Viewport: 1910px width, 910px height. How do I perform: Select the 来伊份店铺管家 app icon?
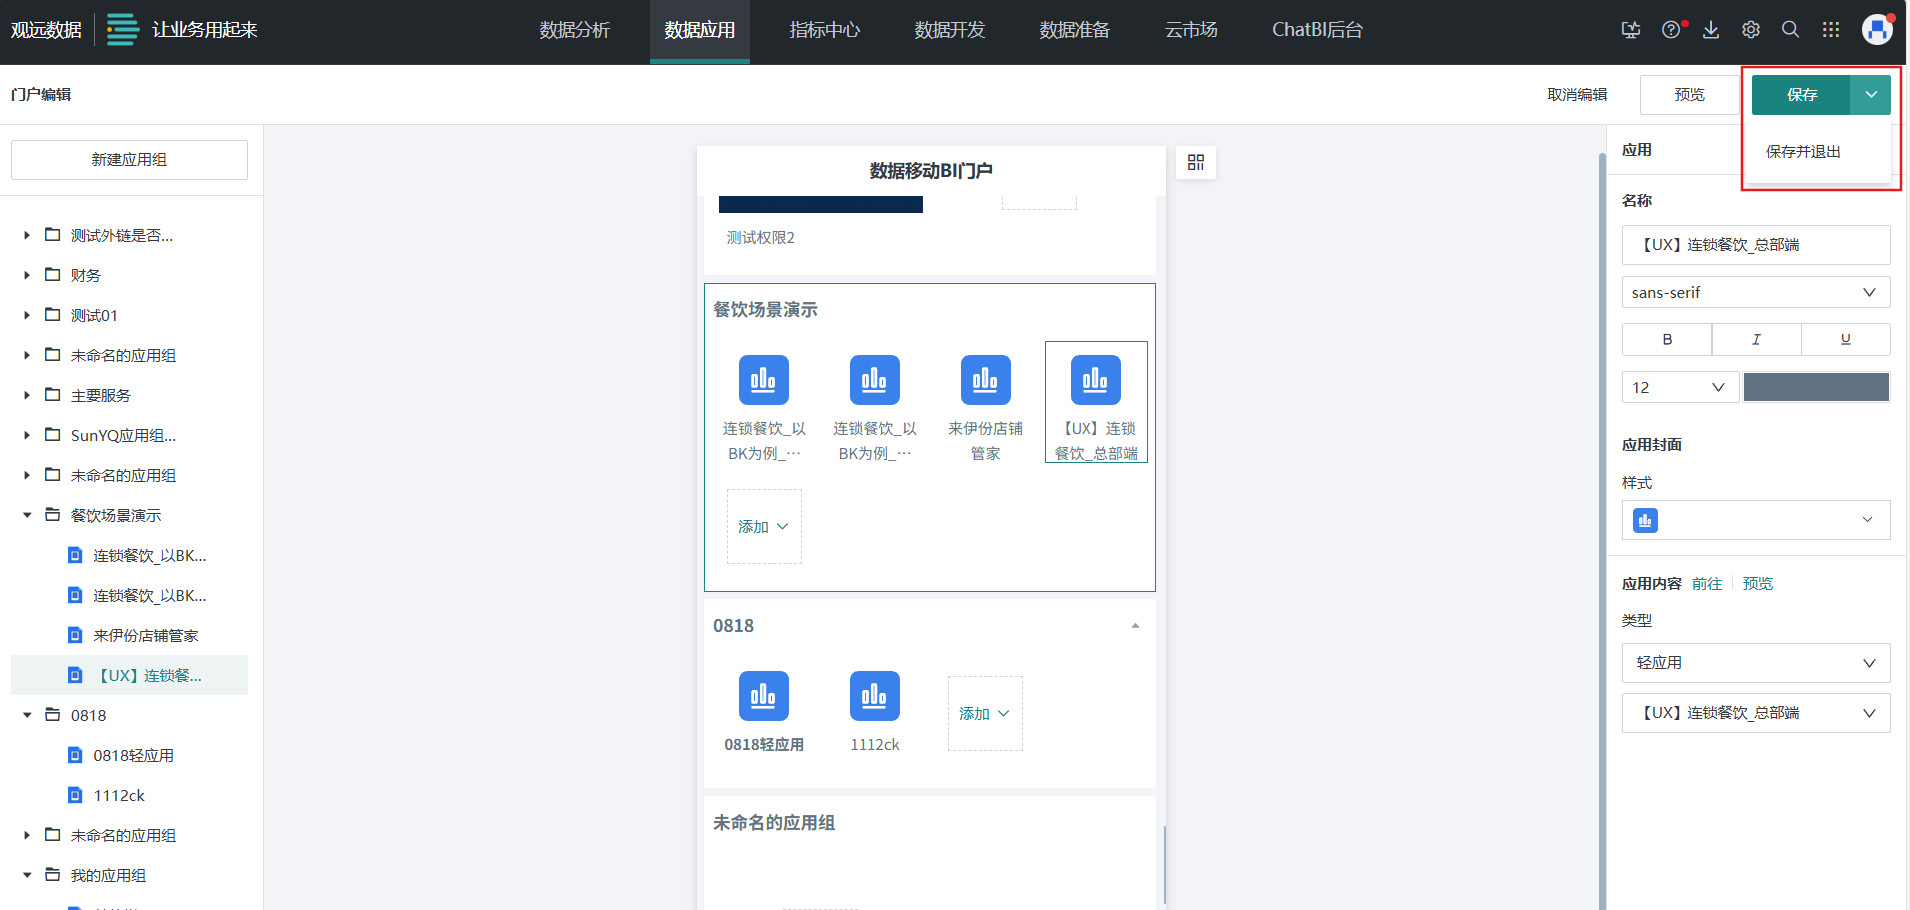click(x=985, y=380)
